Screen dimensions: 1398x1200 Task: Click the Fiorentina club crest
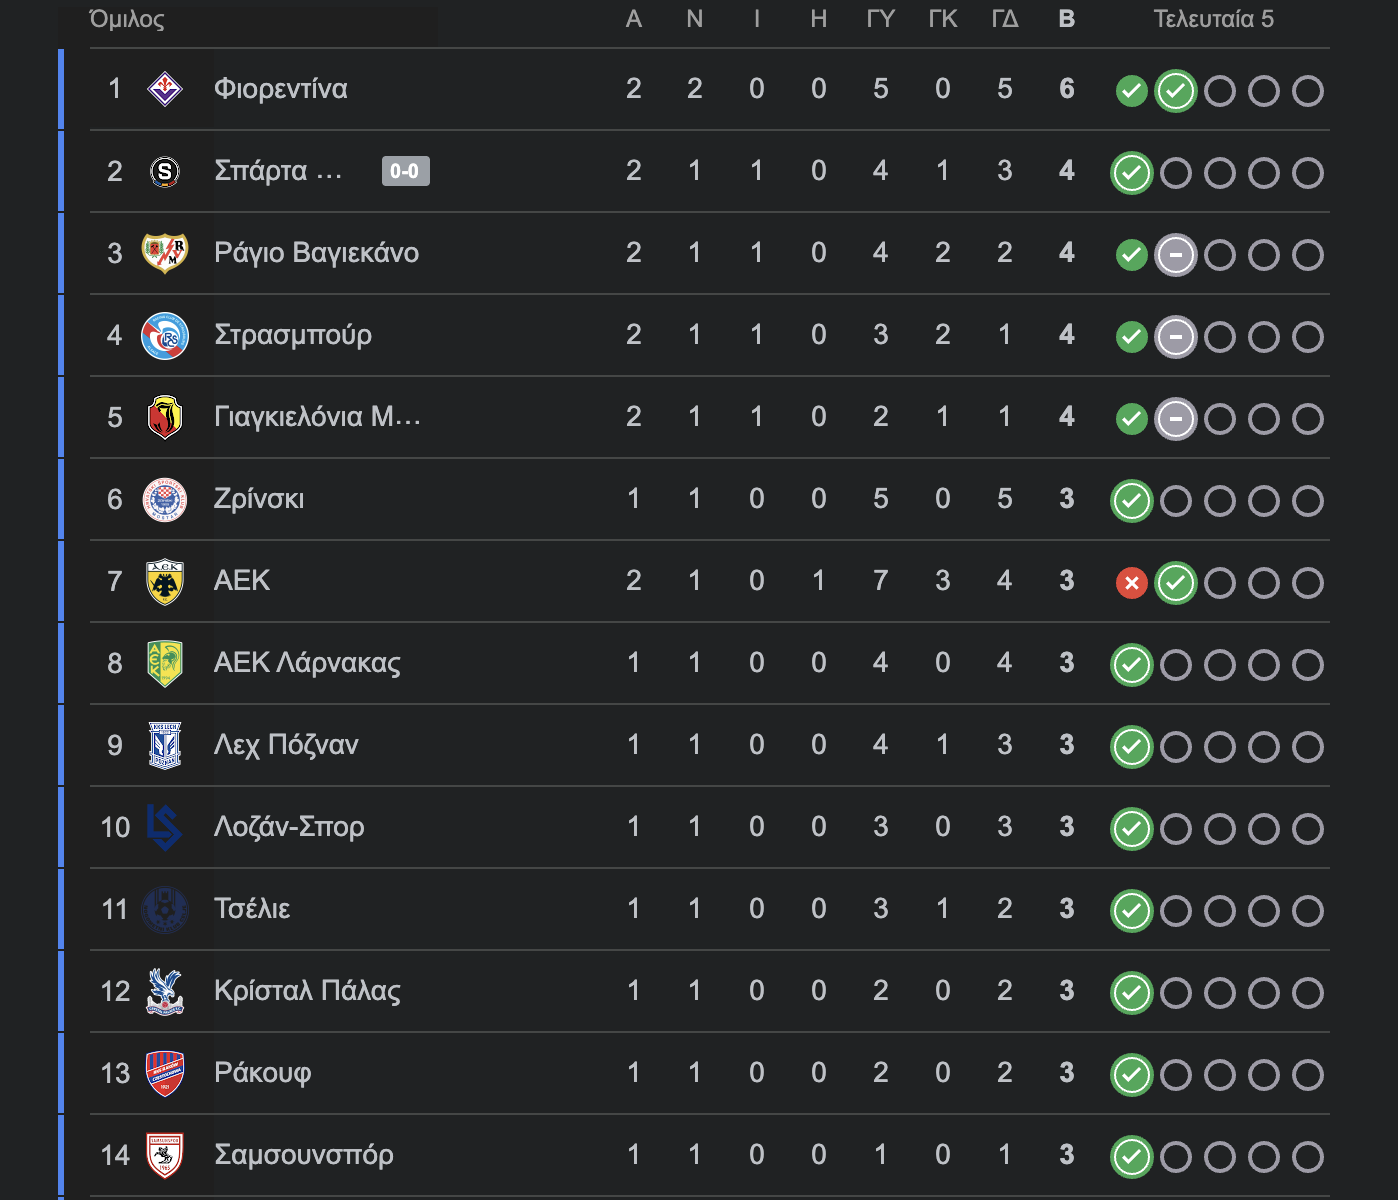165,89
